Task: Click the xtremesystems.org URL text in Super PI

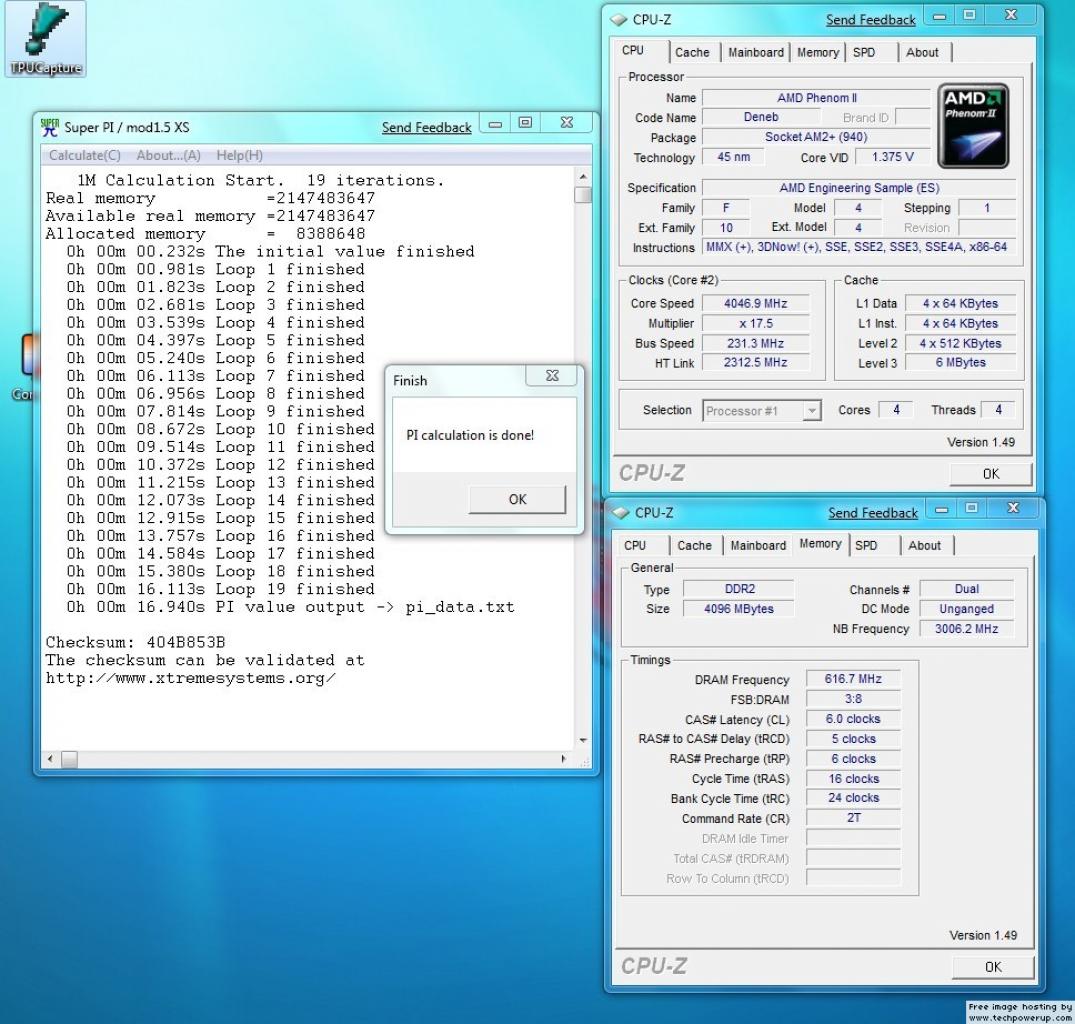Action: pos(191,679)
